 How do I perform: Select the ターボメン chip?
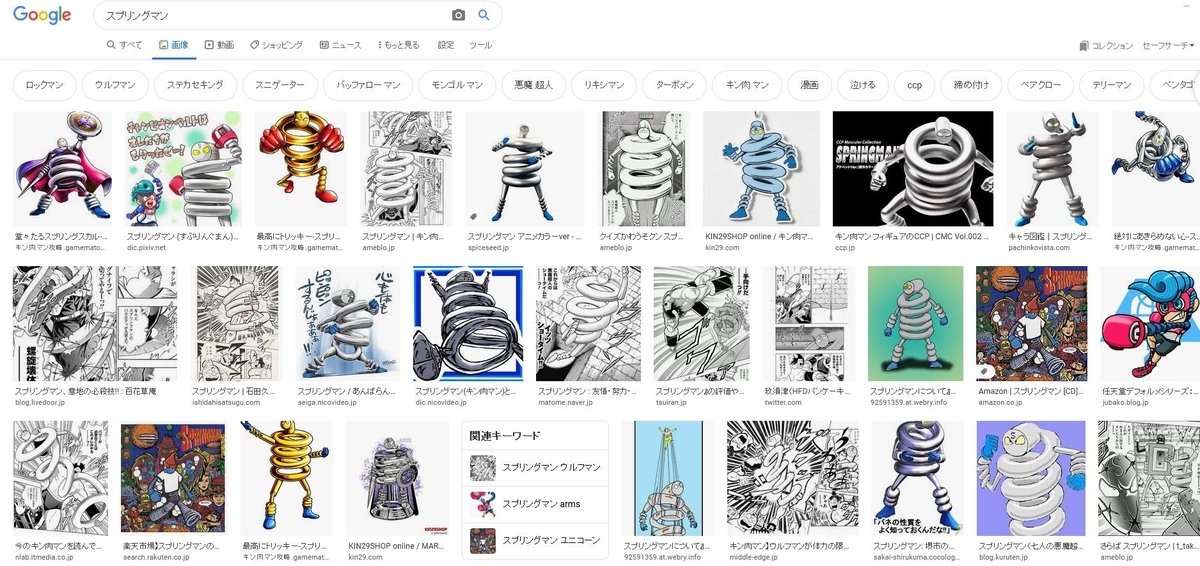[675, 85]
